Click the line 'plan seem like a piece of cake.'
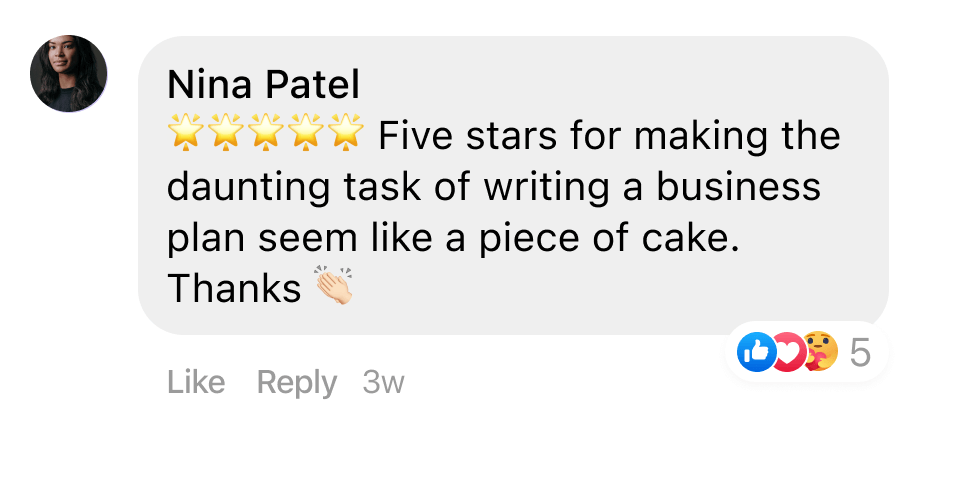This screenshot has width=970, height=487. click(453, 237)
